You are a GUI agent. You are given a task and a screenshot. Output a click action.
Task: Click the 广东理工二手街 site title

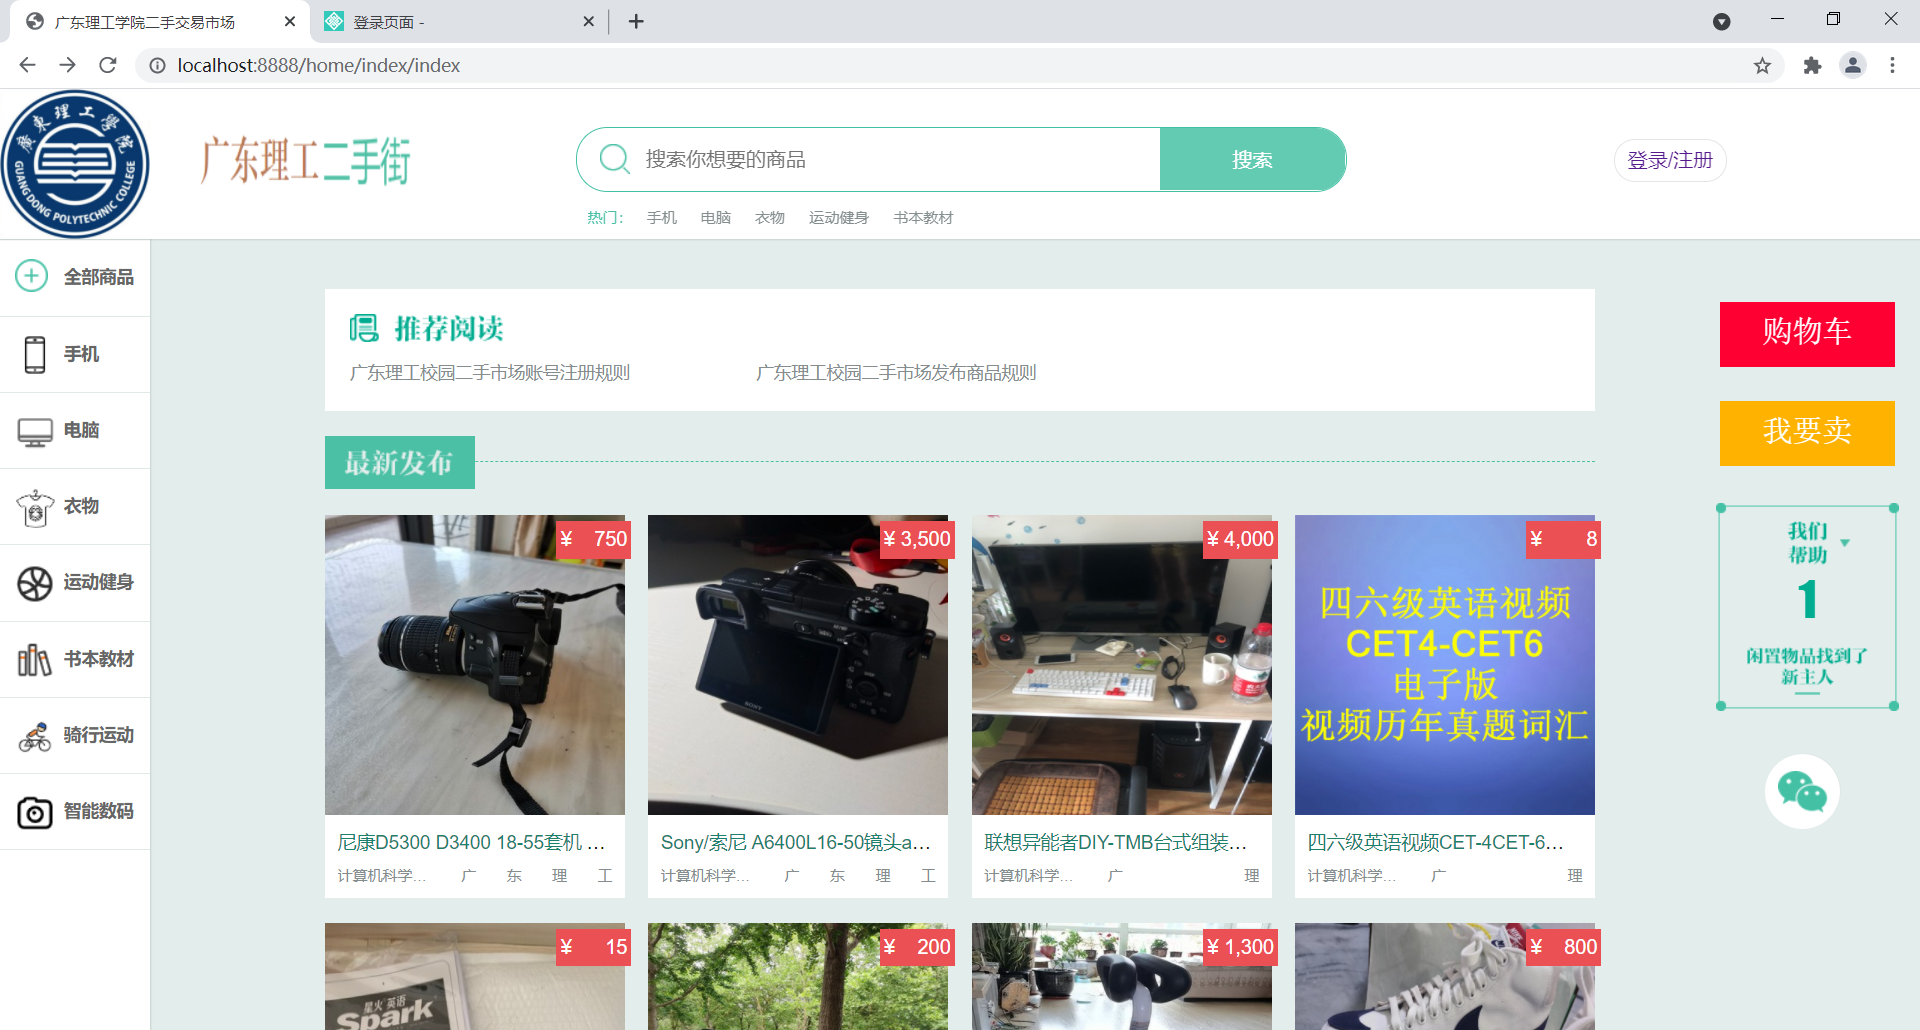[306, 161]
